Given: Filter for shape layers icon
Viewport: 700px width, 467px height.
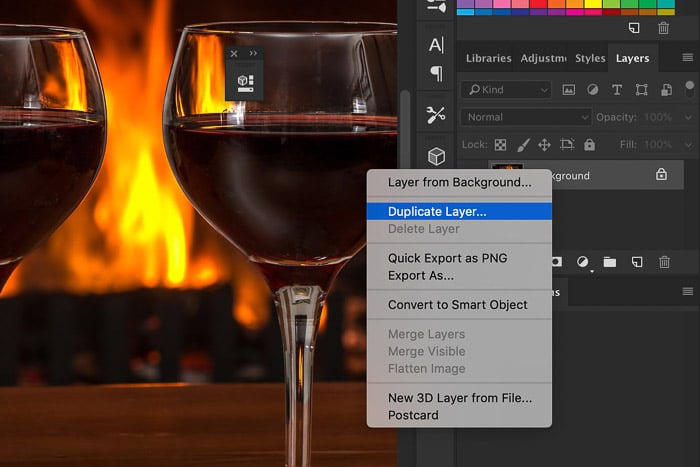Looking at the screenshot, I should pyautogui.click(x=642, y=90).
